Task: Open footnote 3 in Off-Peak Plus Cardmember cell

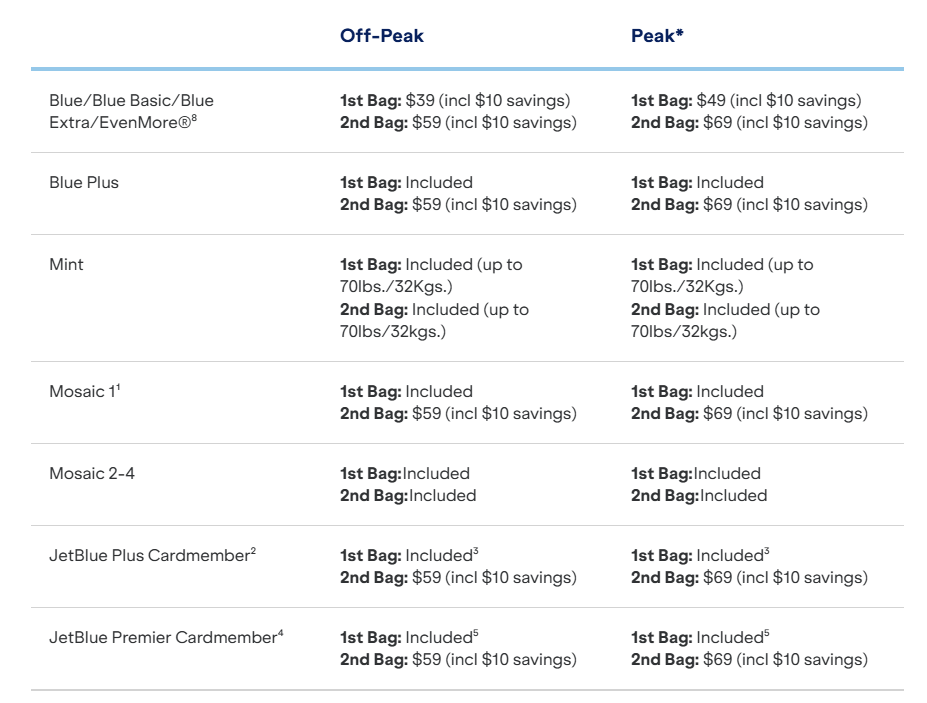Action: click(475, 552)
